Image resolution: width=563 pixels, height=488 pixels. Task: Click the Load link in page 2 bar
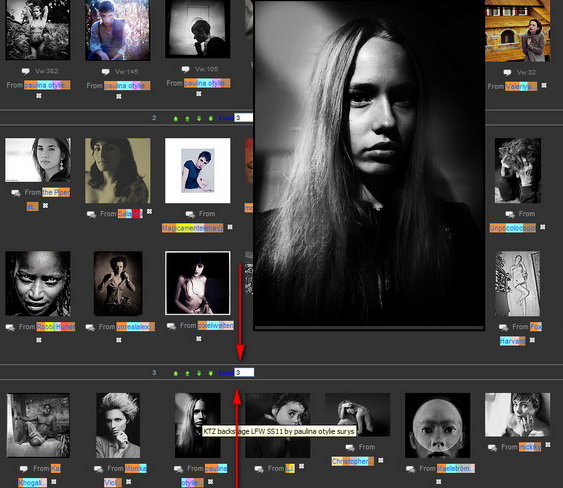(226, 118)
